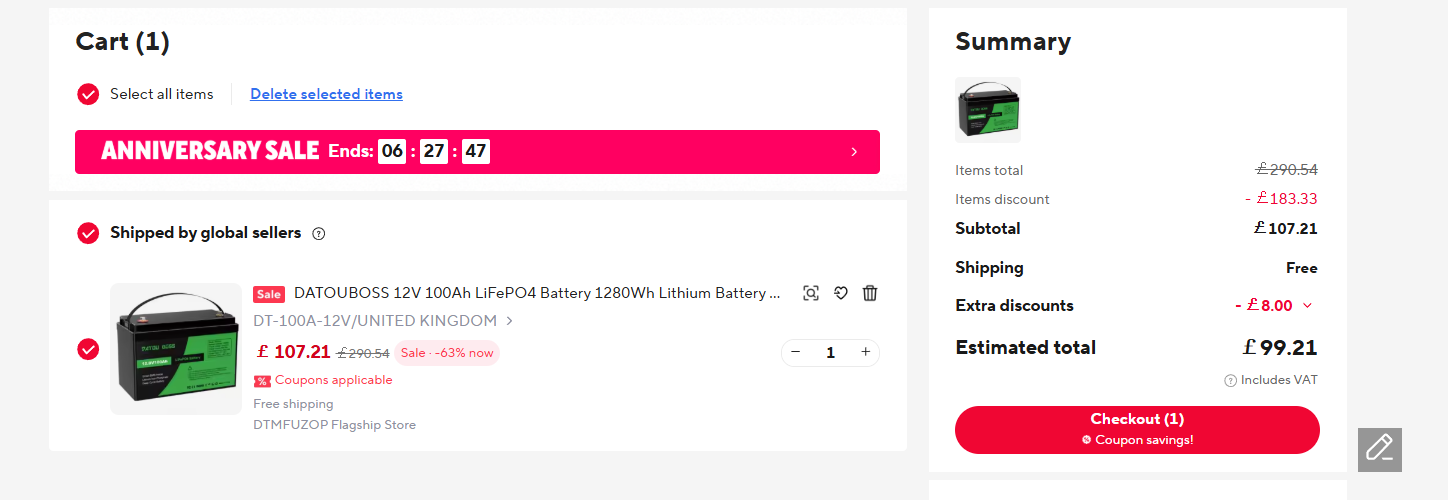Delete the battery item with trash icon
This screenshot has width=1448, height=500.
[870, 293]
